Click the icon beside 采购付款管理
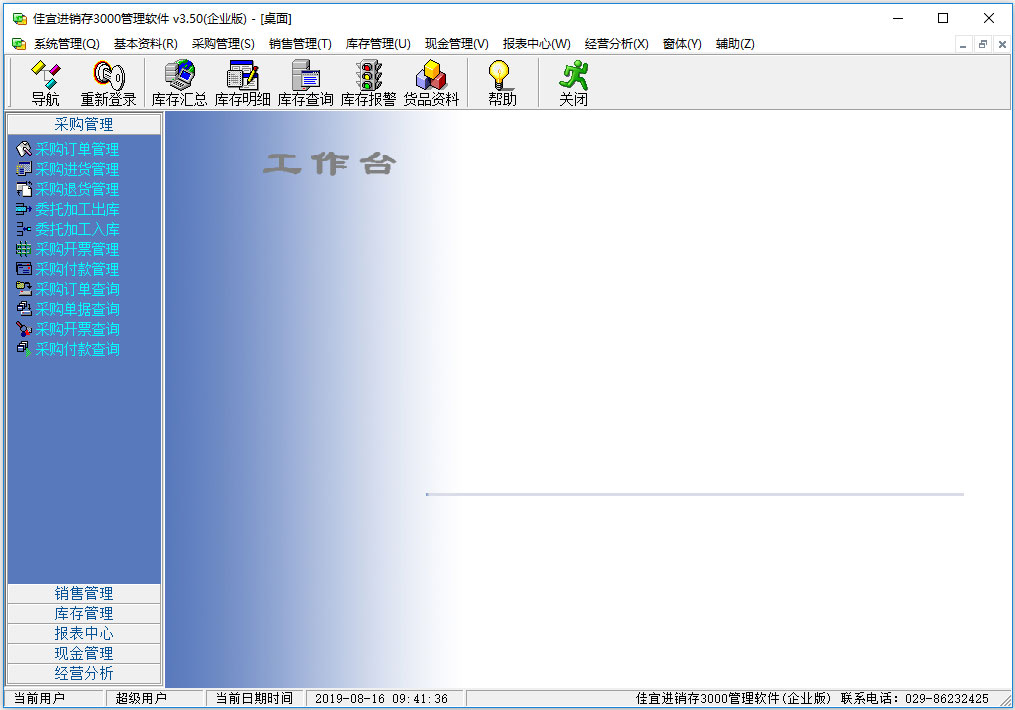1015x710 pixels. pyautogui.click(x=24, y=269)
